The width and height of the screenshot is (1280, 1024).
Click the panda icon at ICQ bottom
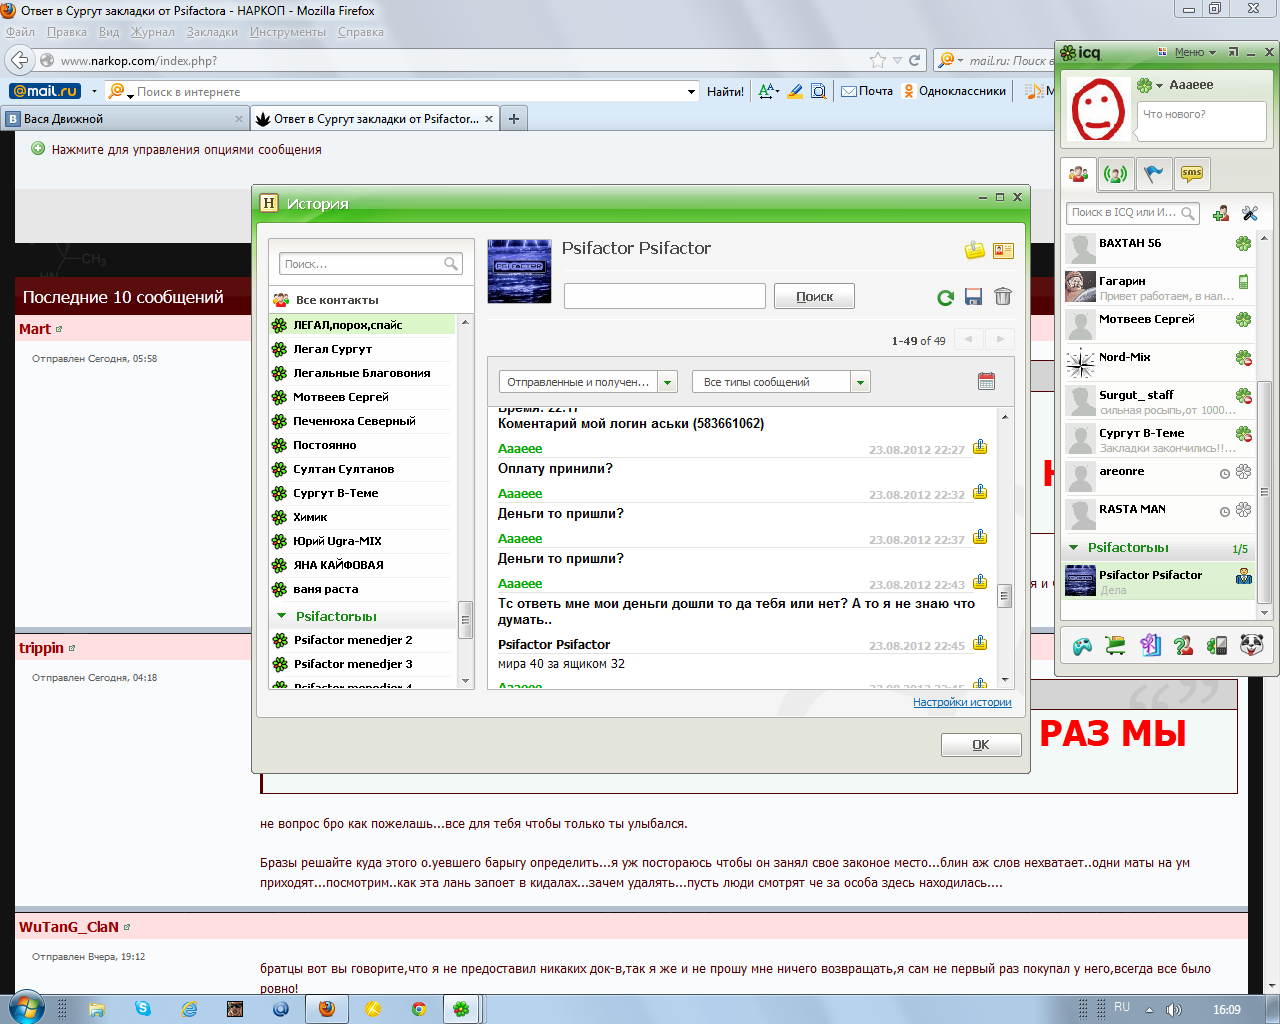1251,645
